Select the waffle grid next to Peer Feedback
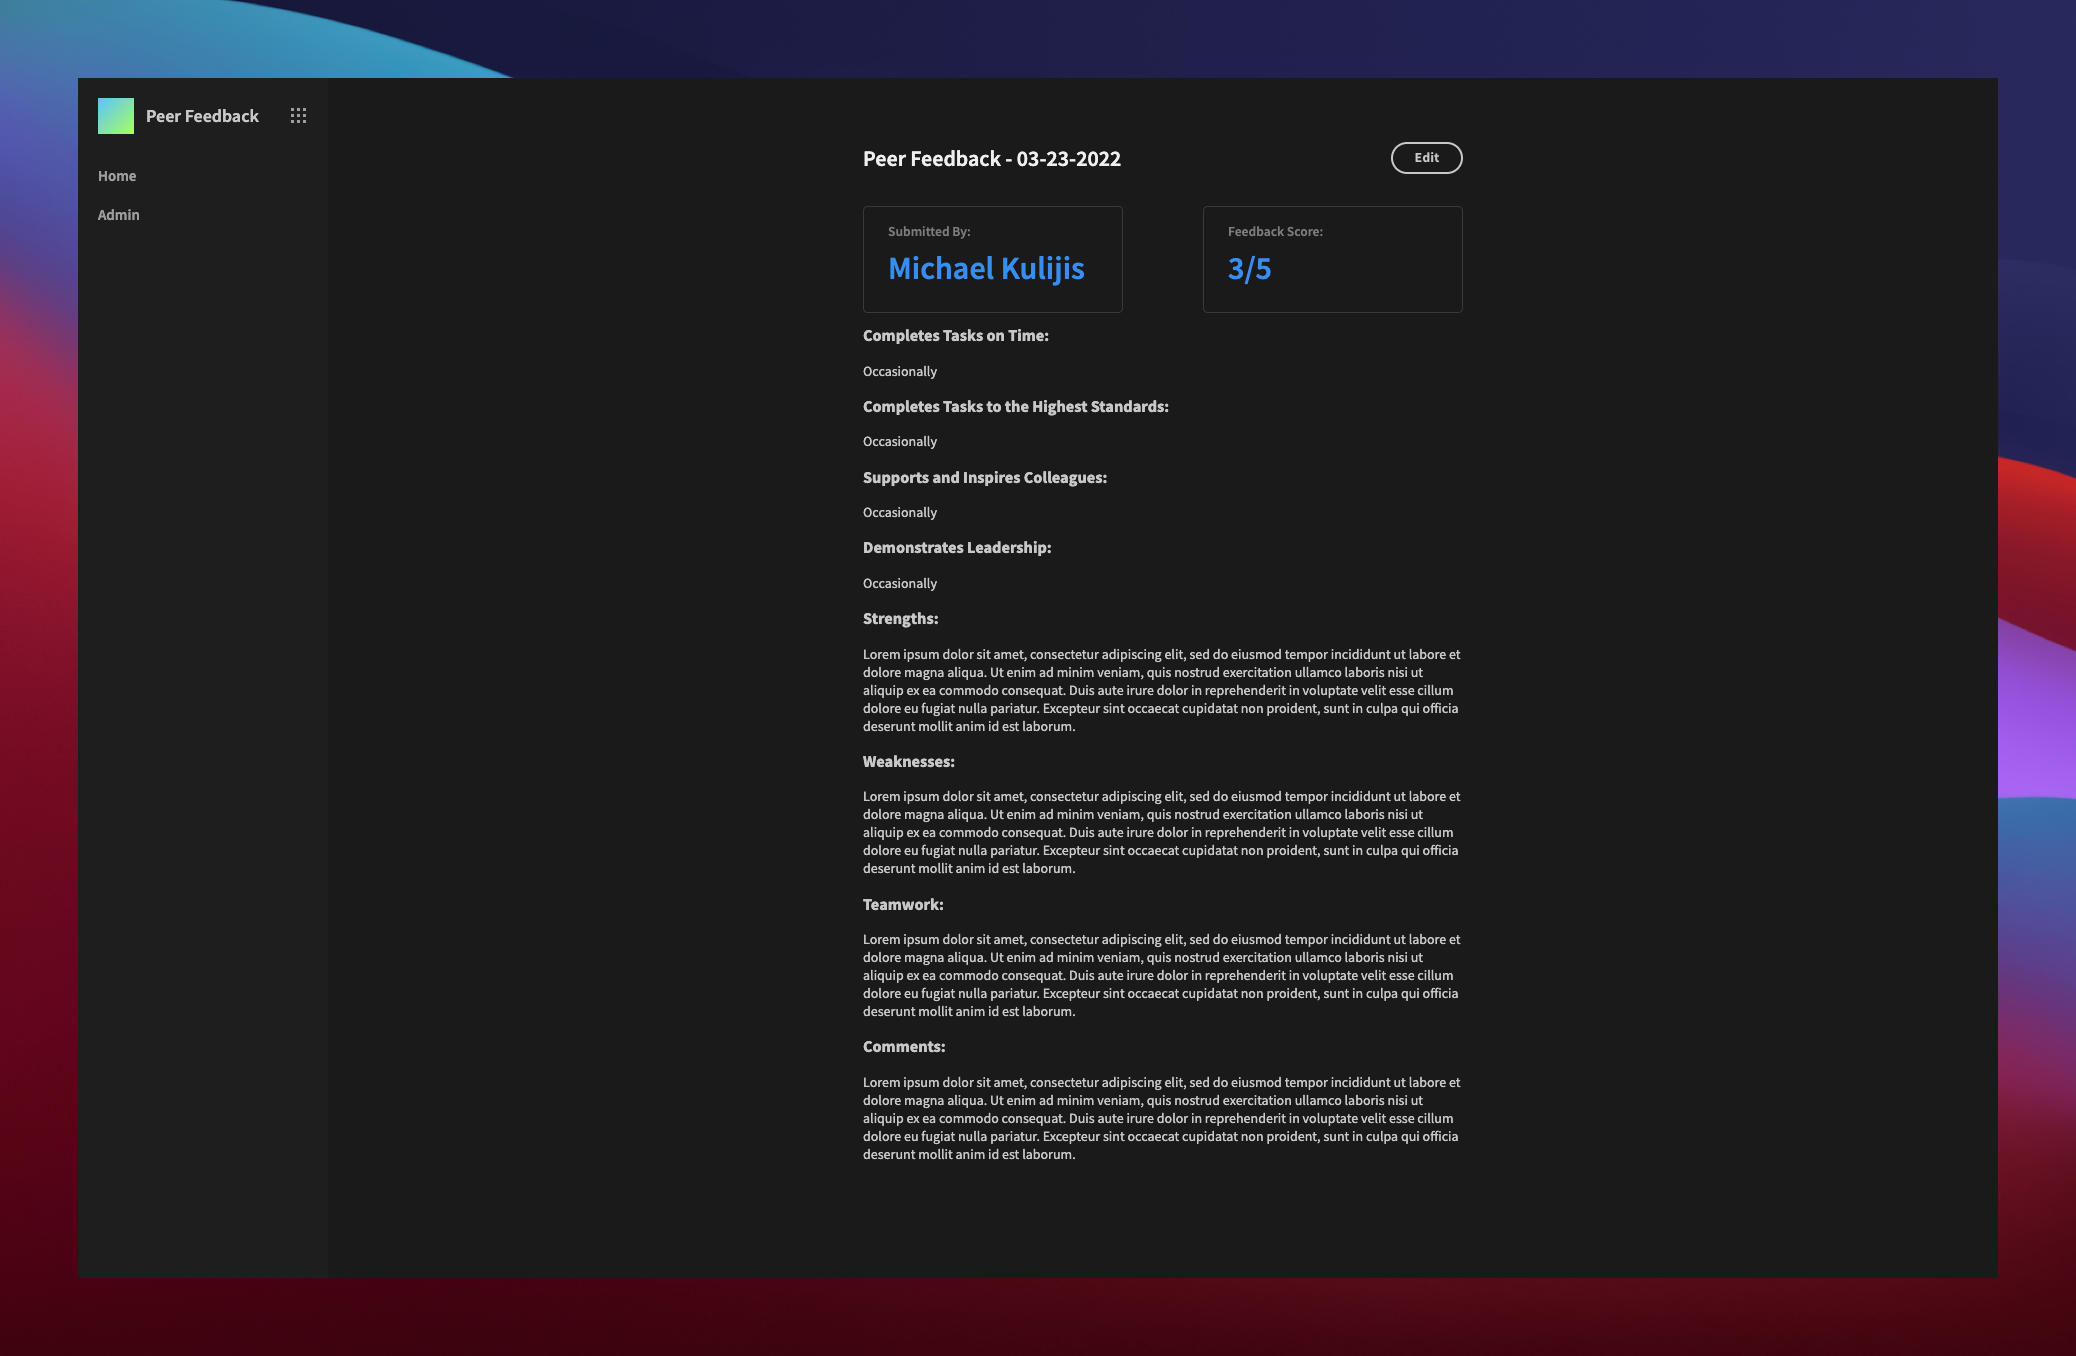Viewport: 2076px width, 1356px height. 298,115
